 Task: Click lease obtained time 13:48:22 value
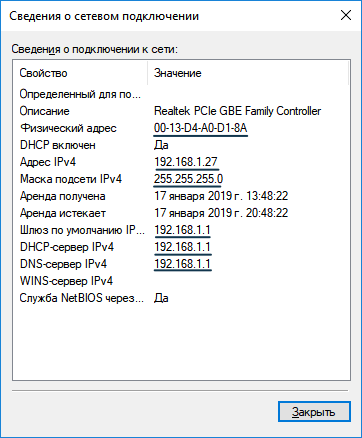click(221, 196)
